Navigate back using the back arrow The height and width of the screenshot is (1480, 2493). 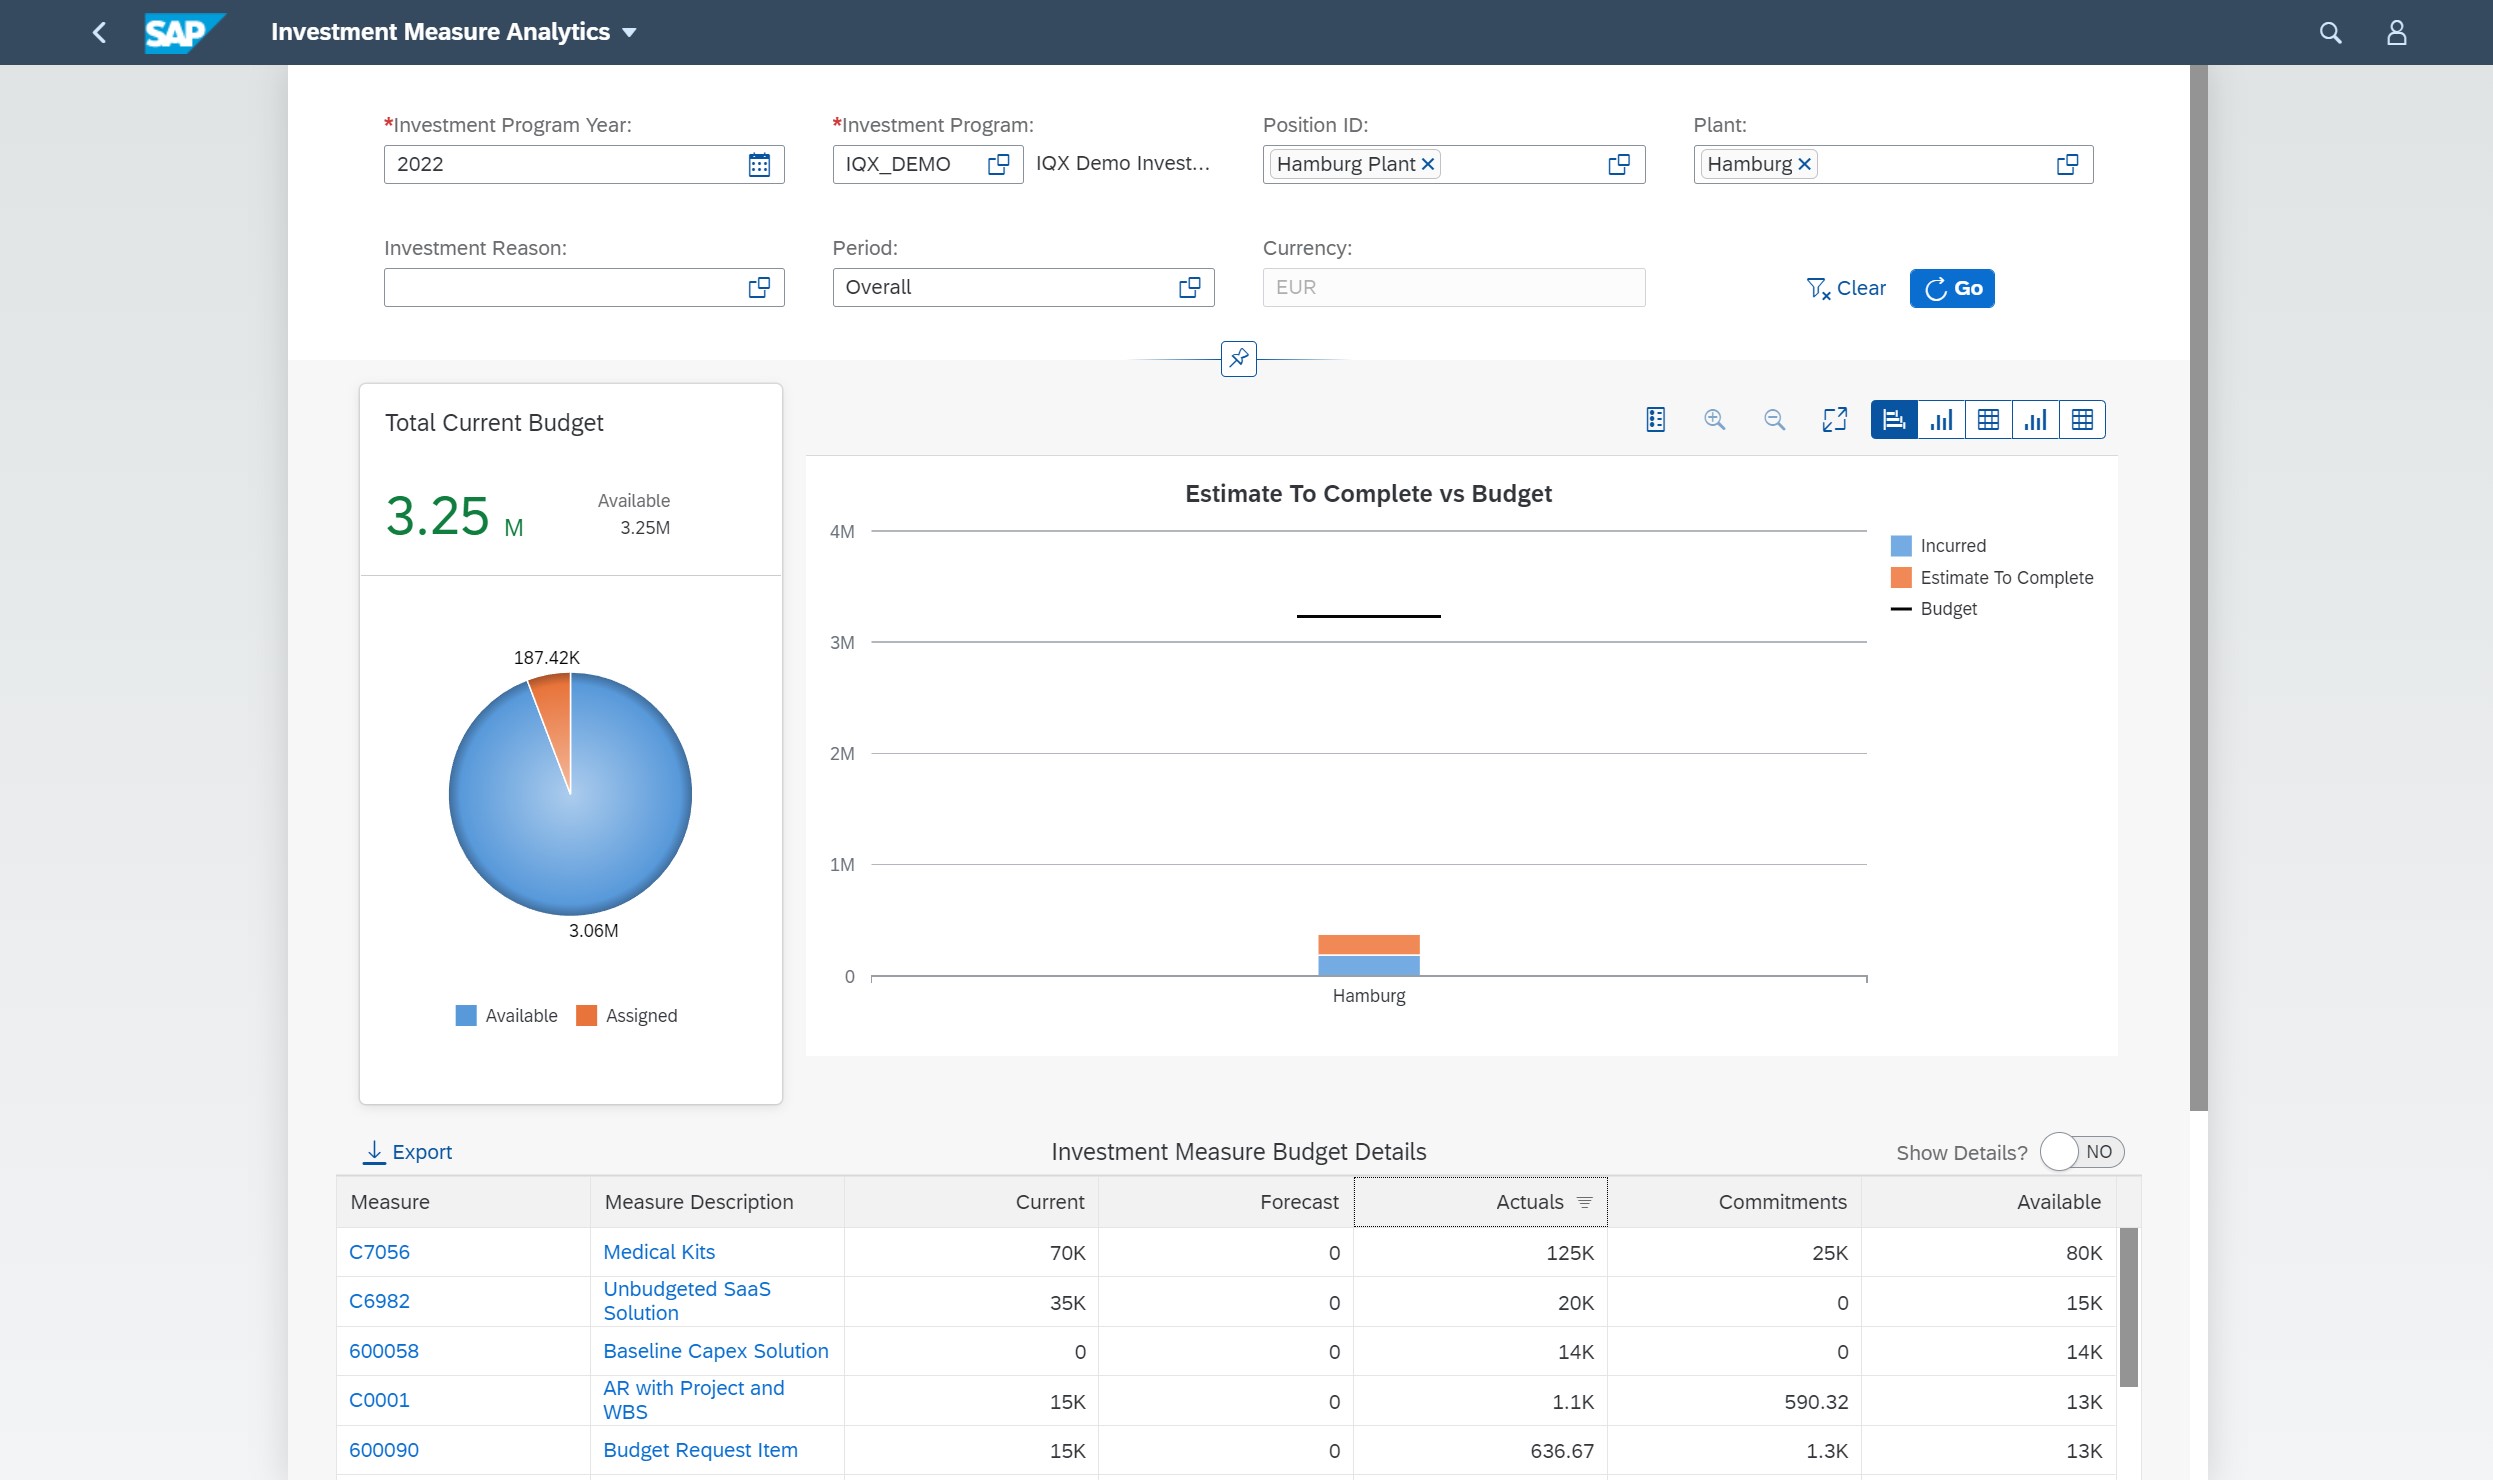click(99, 31)
